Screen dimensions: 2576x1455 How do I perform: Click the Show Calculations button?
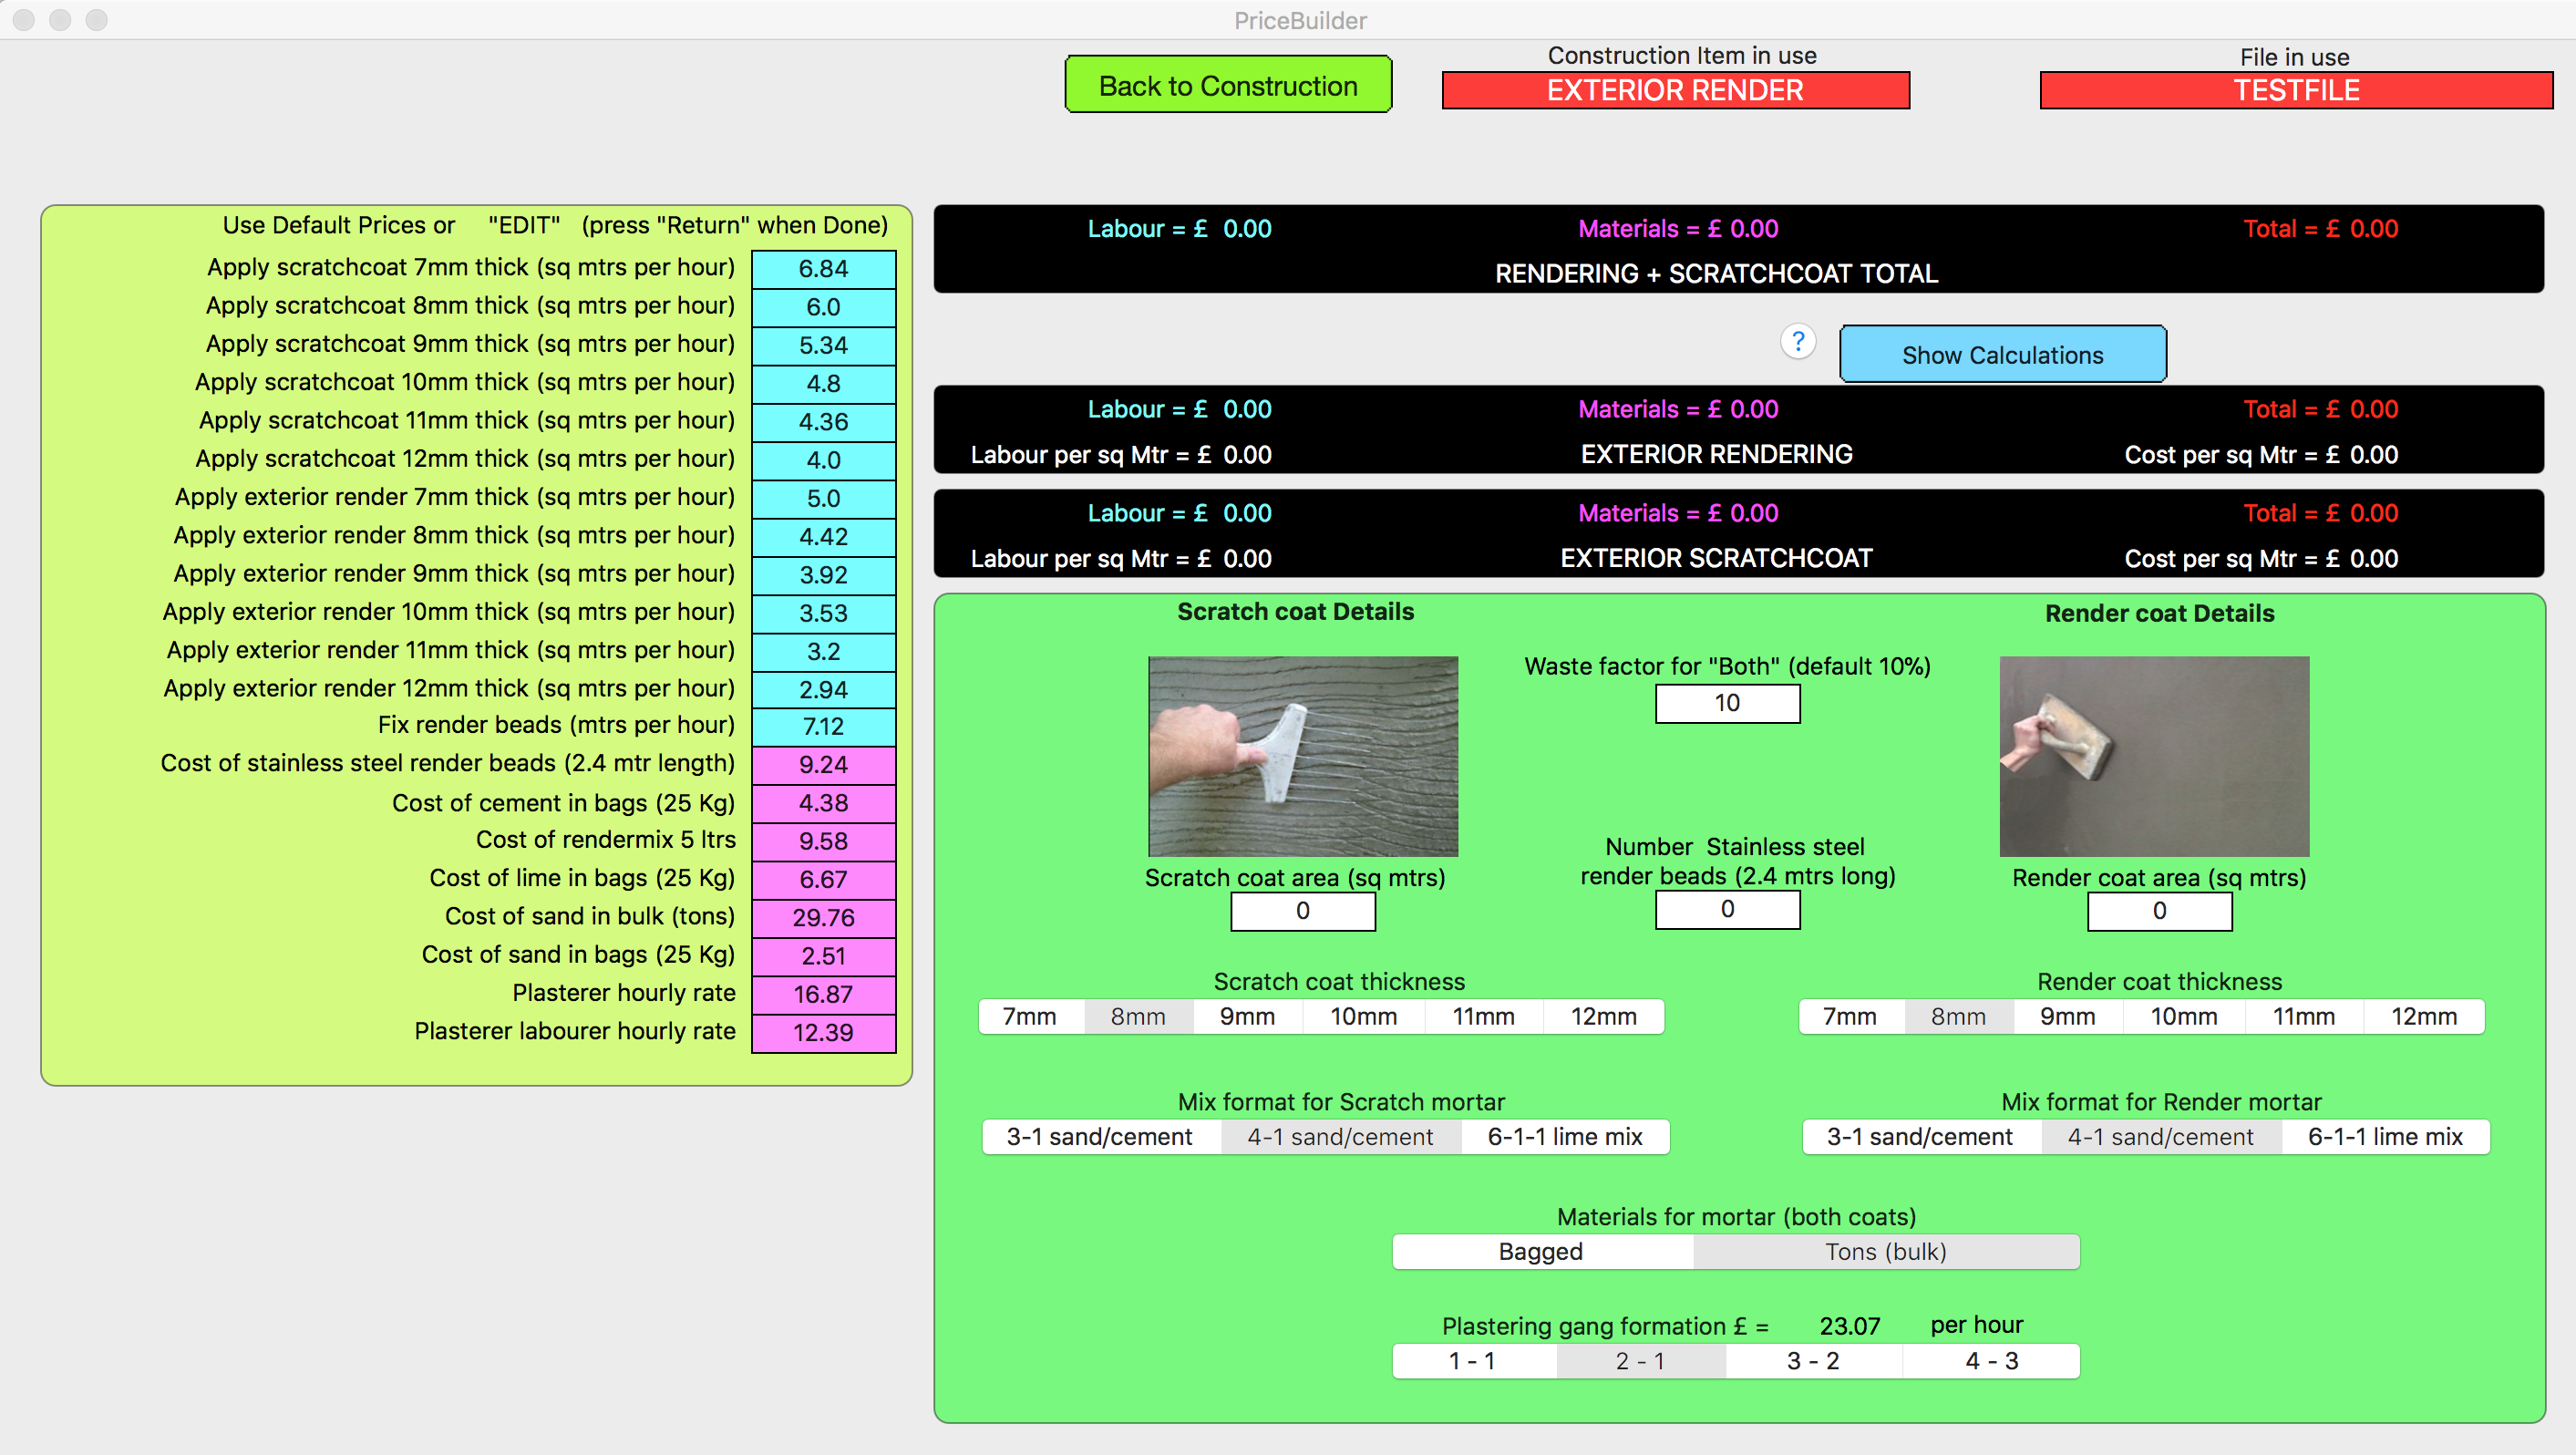pos(2002,355)
